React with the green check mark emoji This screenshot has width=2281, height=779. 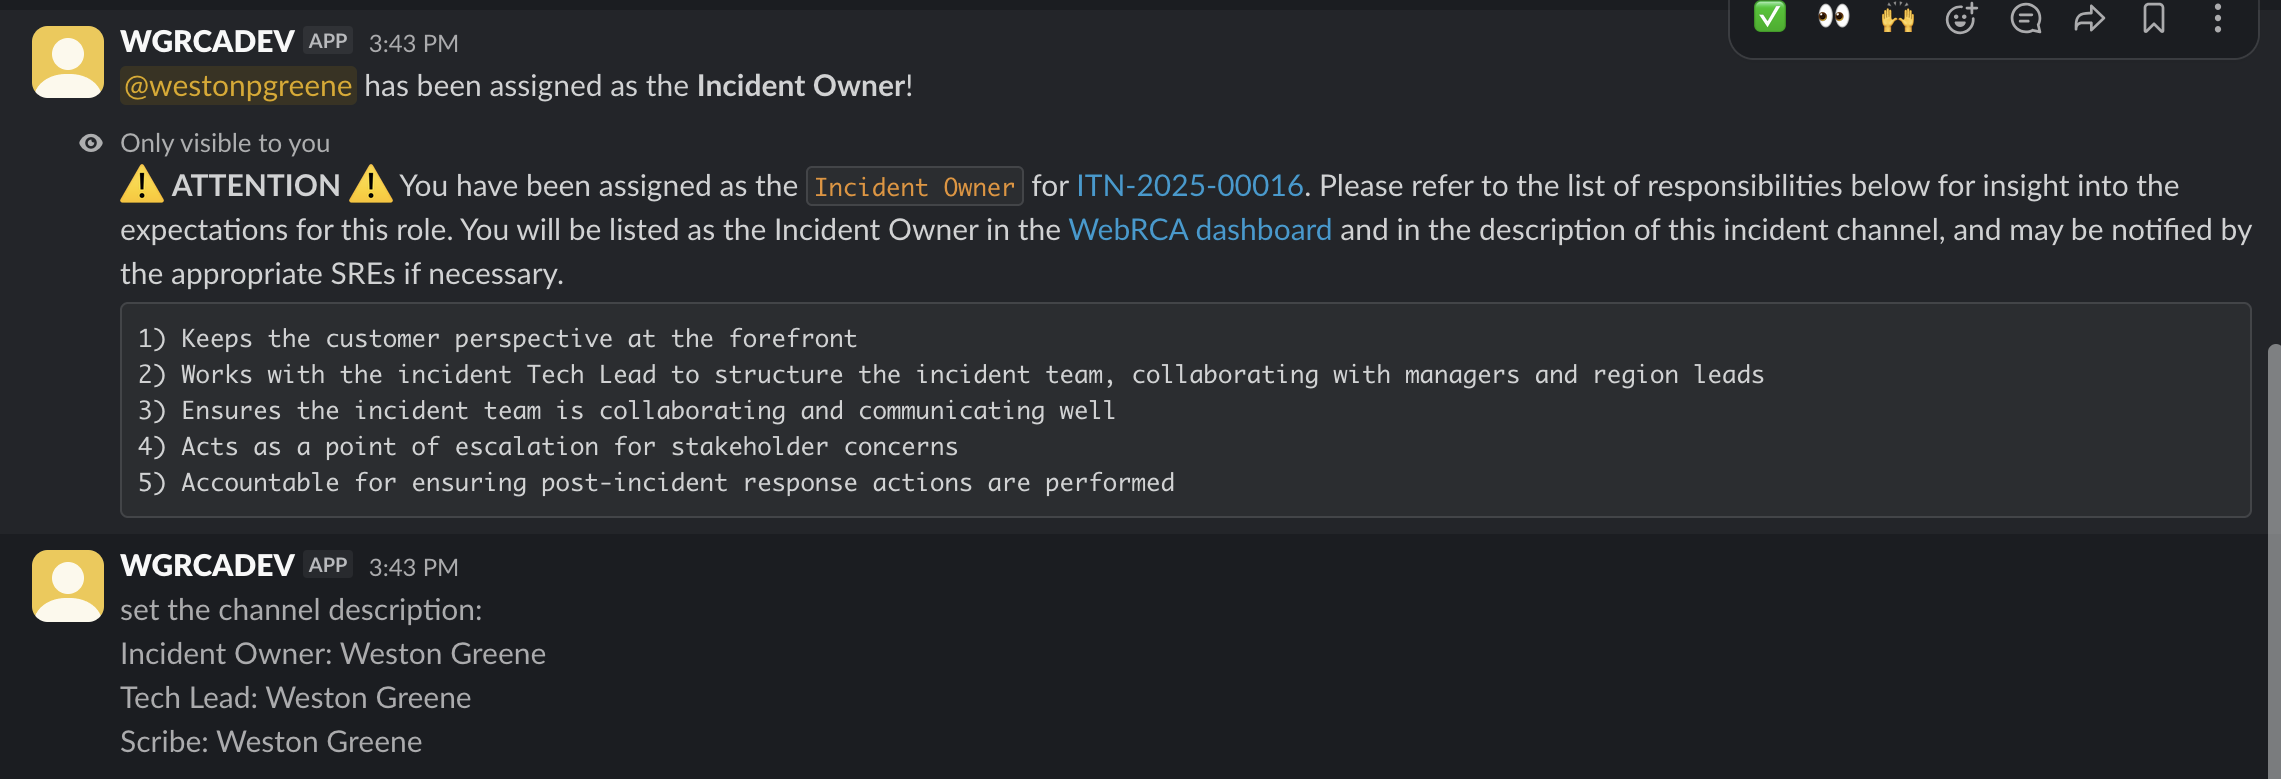pos(1769,17)
